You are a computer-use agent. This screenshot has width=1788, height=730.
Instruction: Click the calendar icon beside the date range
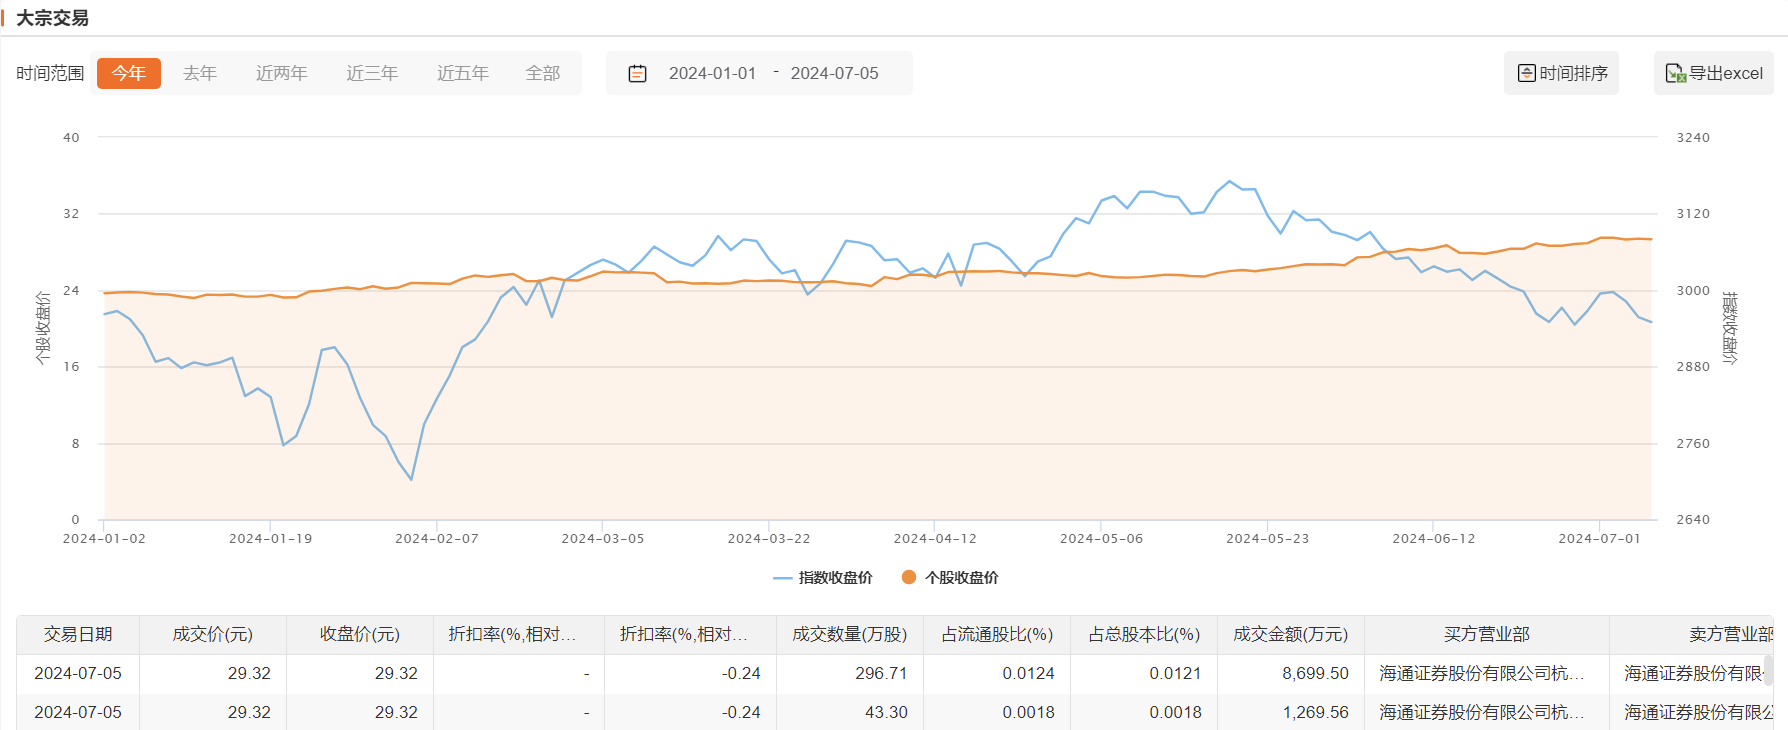point(637,74)
